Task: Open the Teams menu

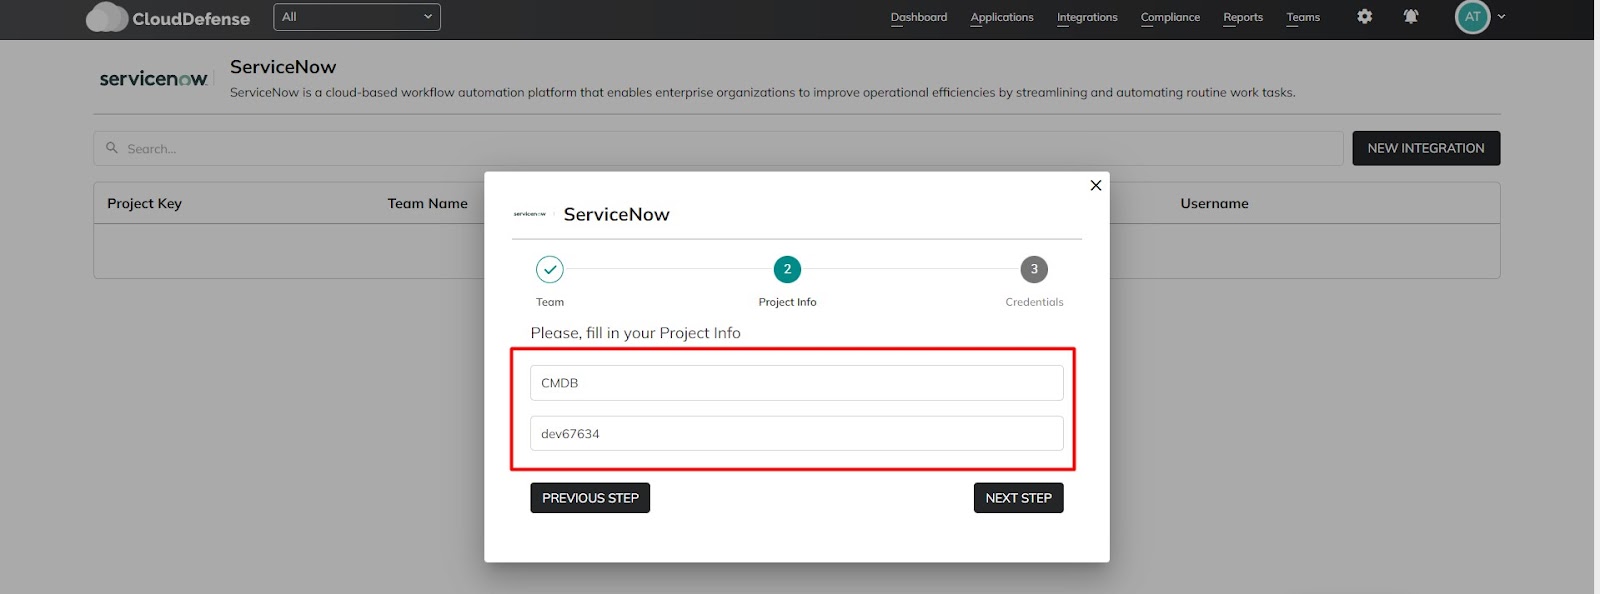Action: point(1303,17)
